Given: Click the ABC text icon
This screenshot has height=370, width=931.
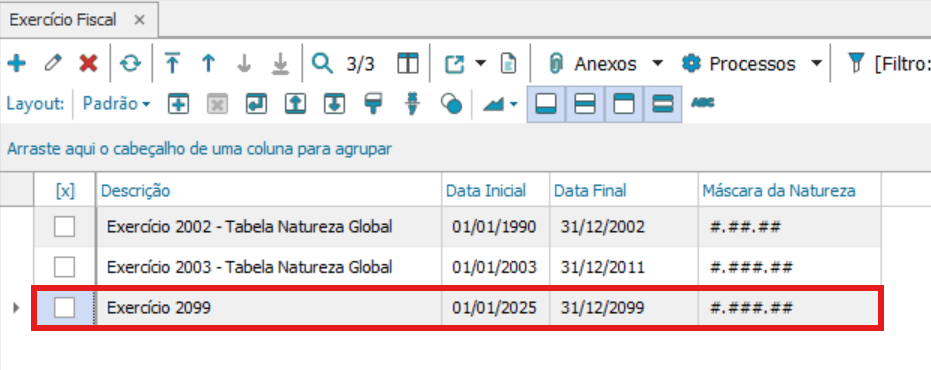Looking at the screenshot, I should pyautogui.click(x=703, y=103).
